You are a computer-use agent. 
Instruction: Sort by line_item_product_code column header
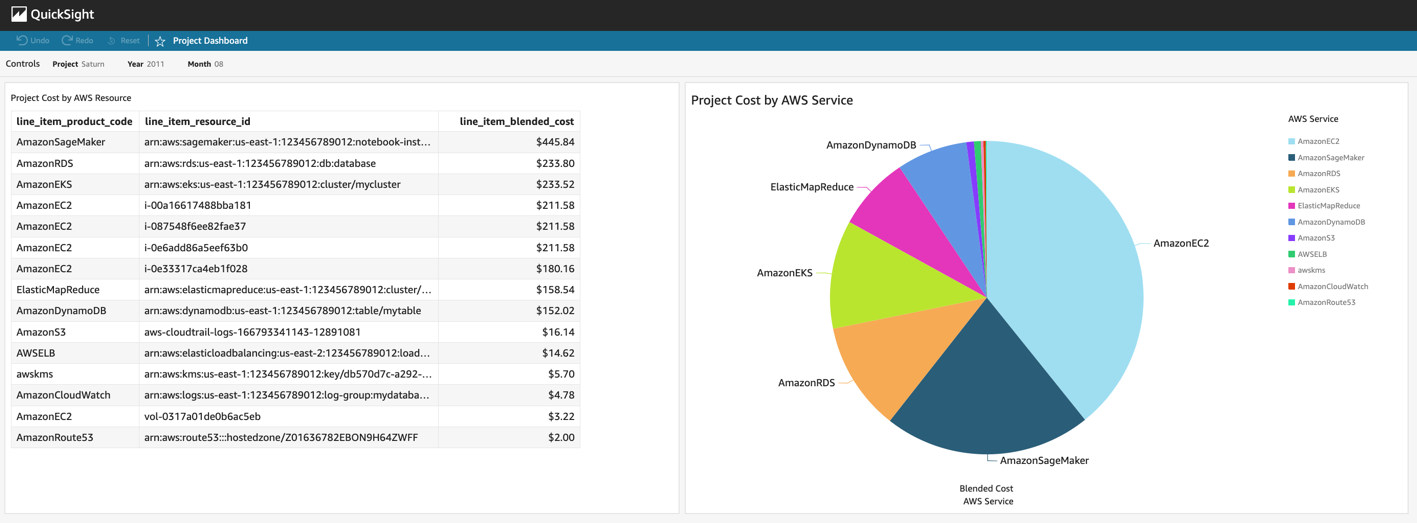(74, 121)
